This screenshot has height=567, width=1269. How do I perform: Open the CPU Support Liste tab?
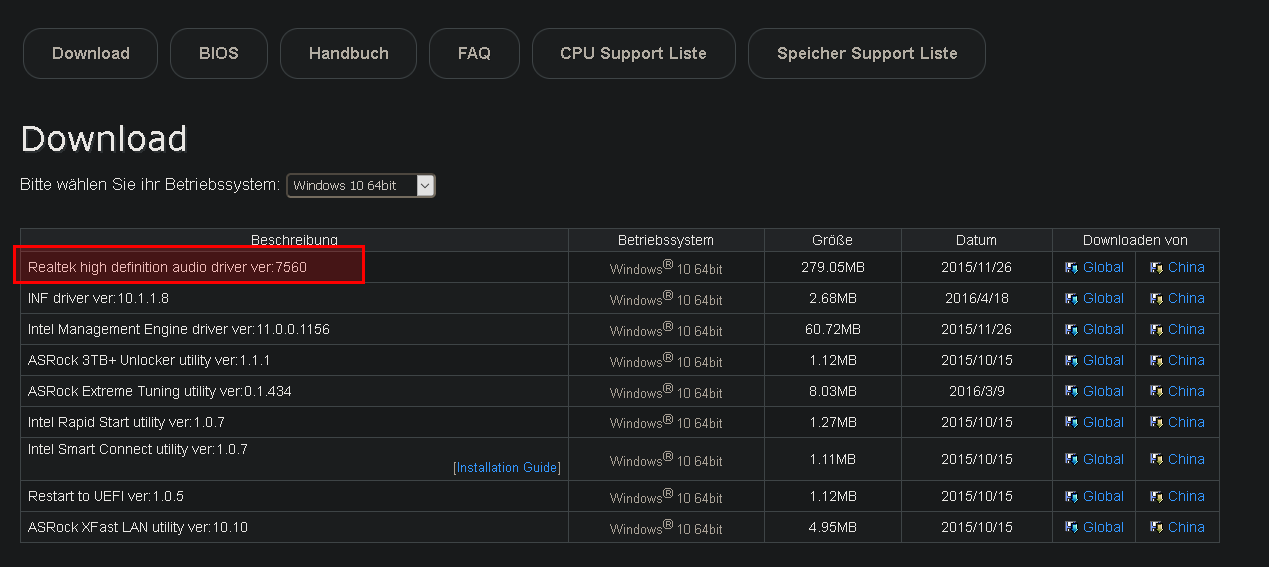click(633, 54)
